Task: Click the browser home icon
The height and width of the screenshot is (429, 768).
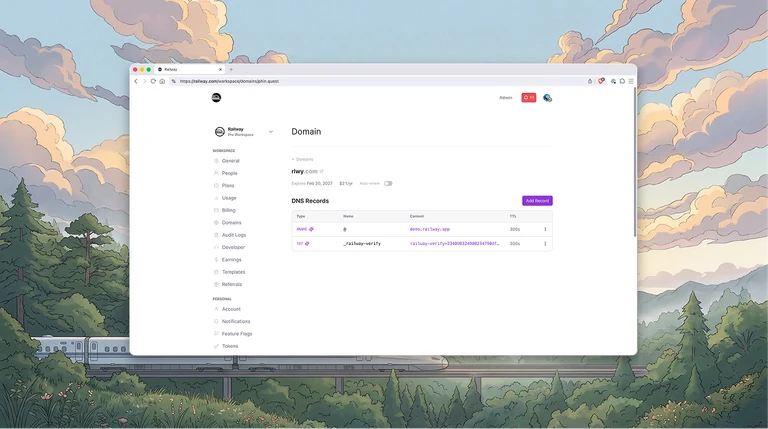Action: (162, 81)
